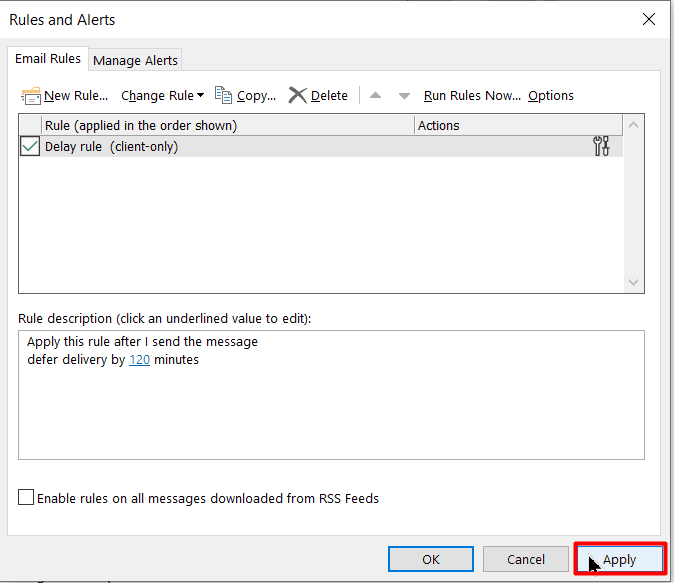Click the Copy rule icon

coord(224,95)
